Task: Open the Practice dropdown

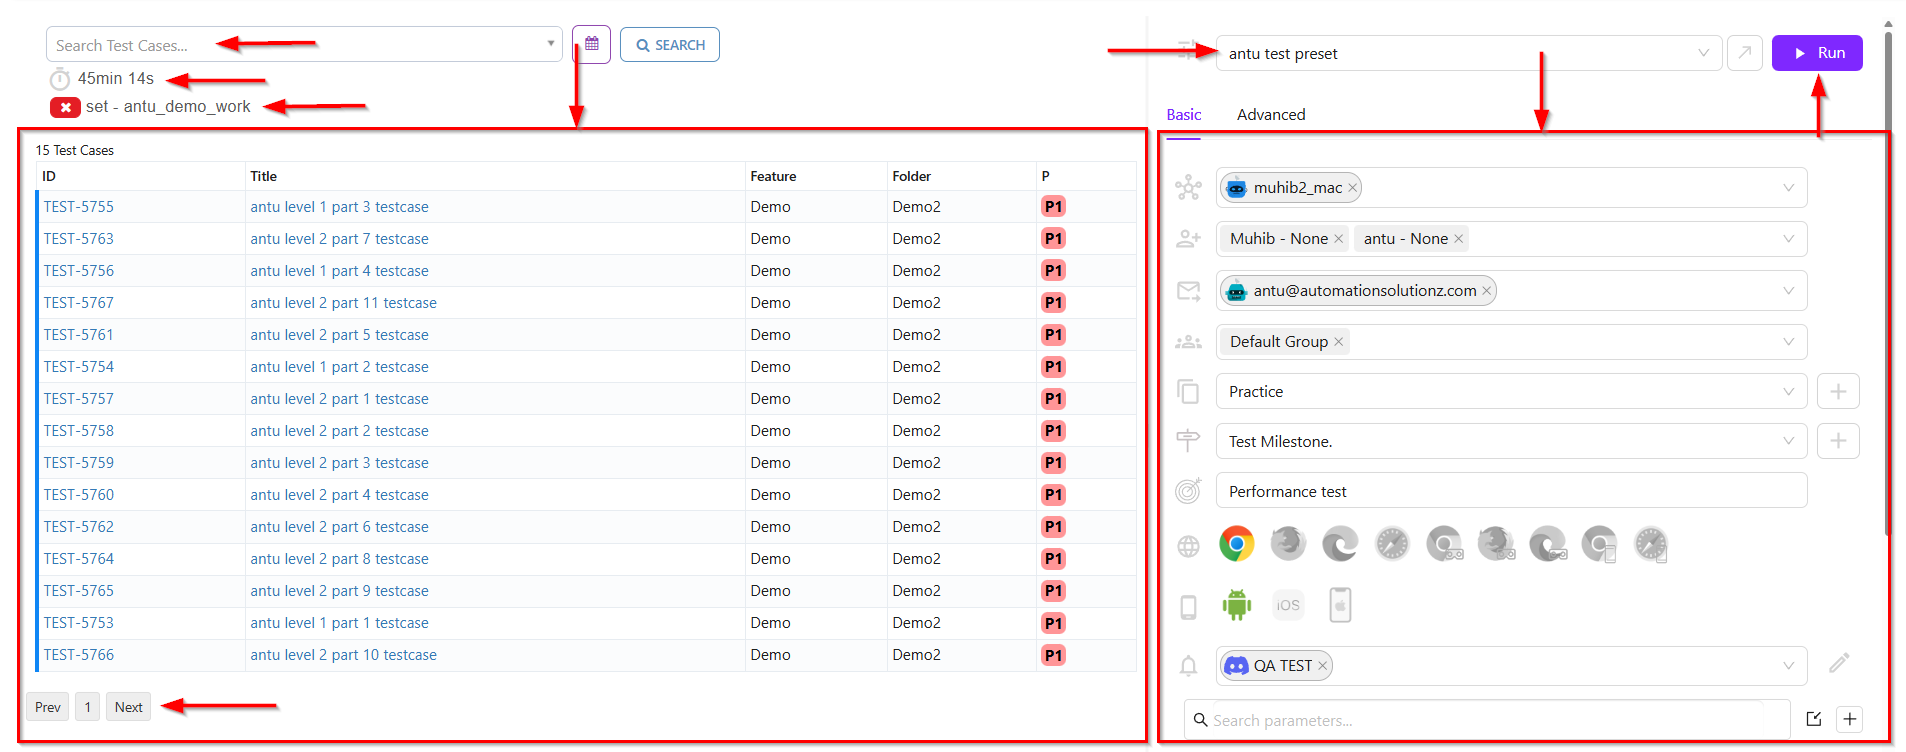Action: pos(1788,392)
